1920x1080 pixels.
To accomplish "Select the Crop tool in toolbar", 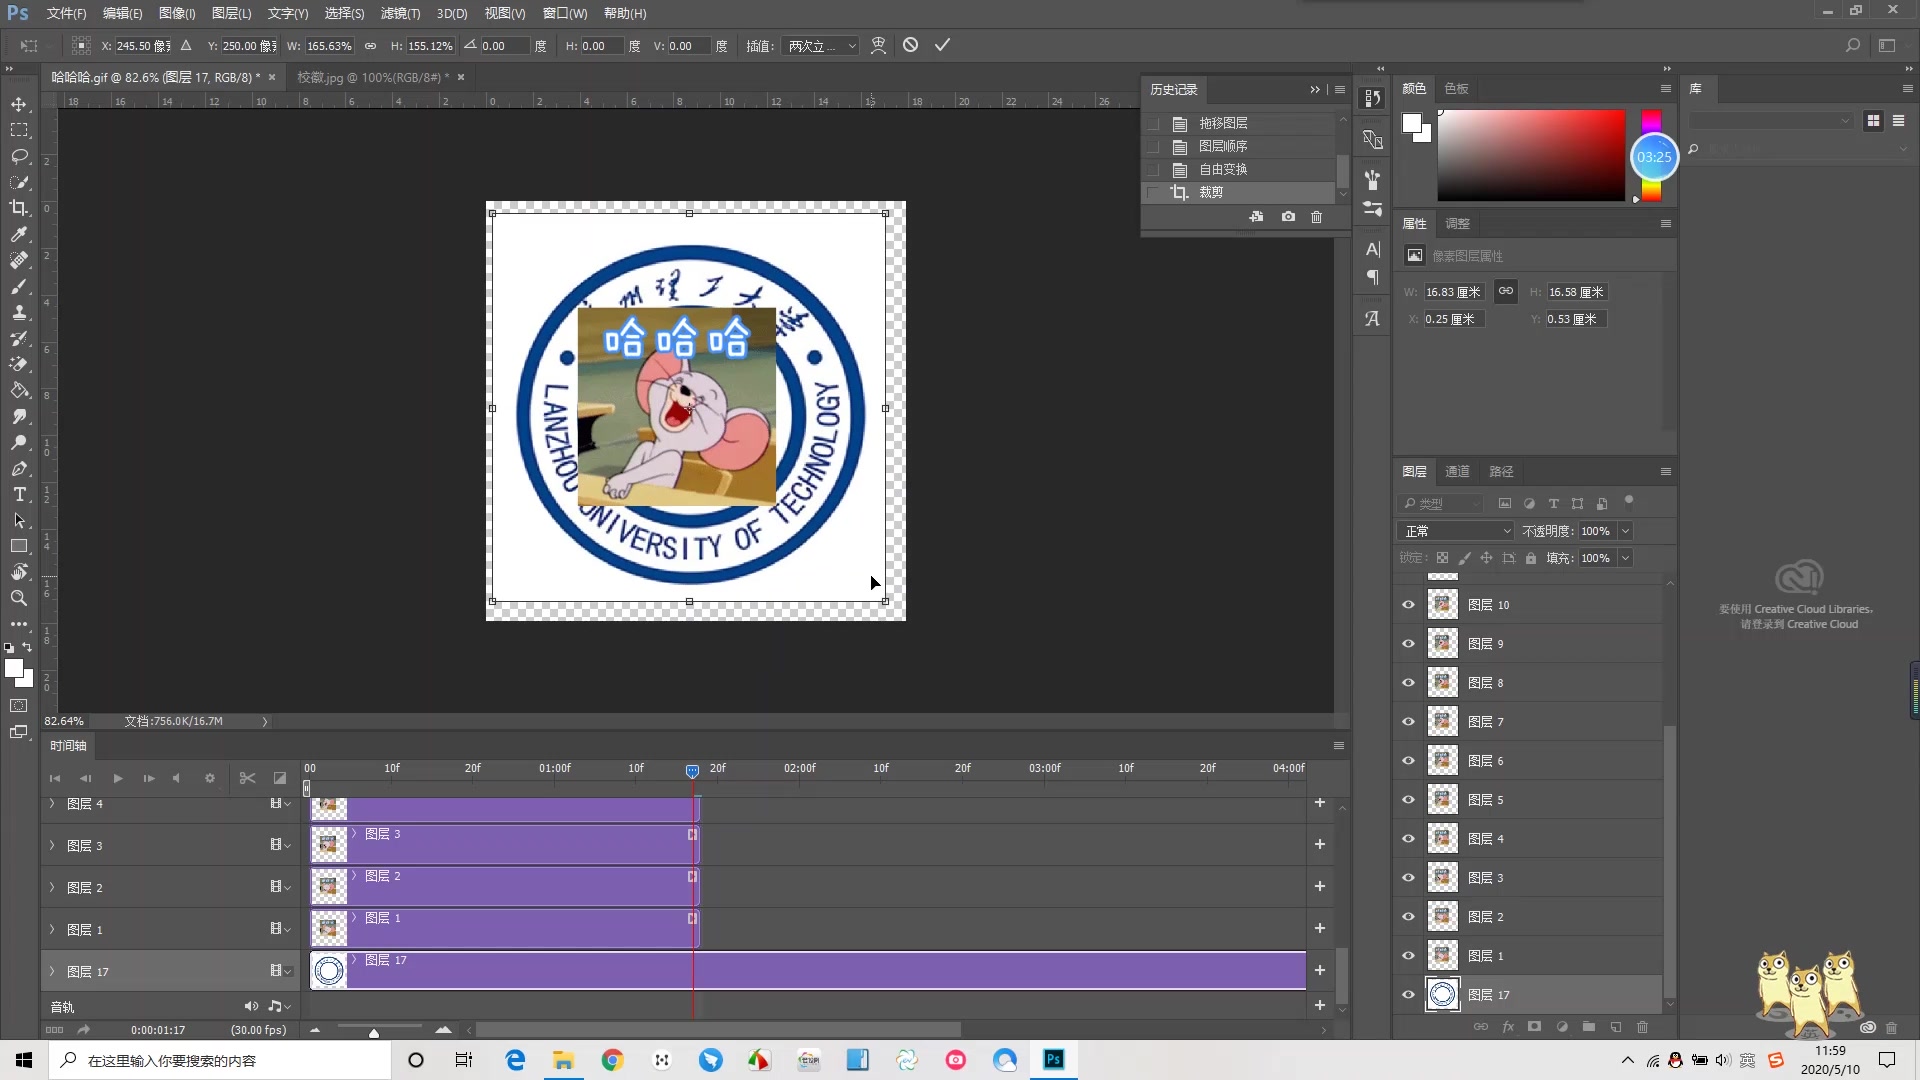I will pos(19,208).
